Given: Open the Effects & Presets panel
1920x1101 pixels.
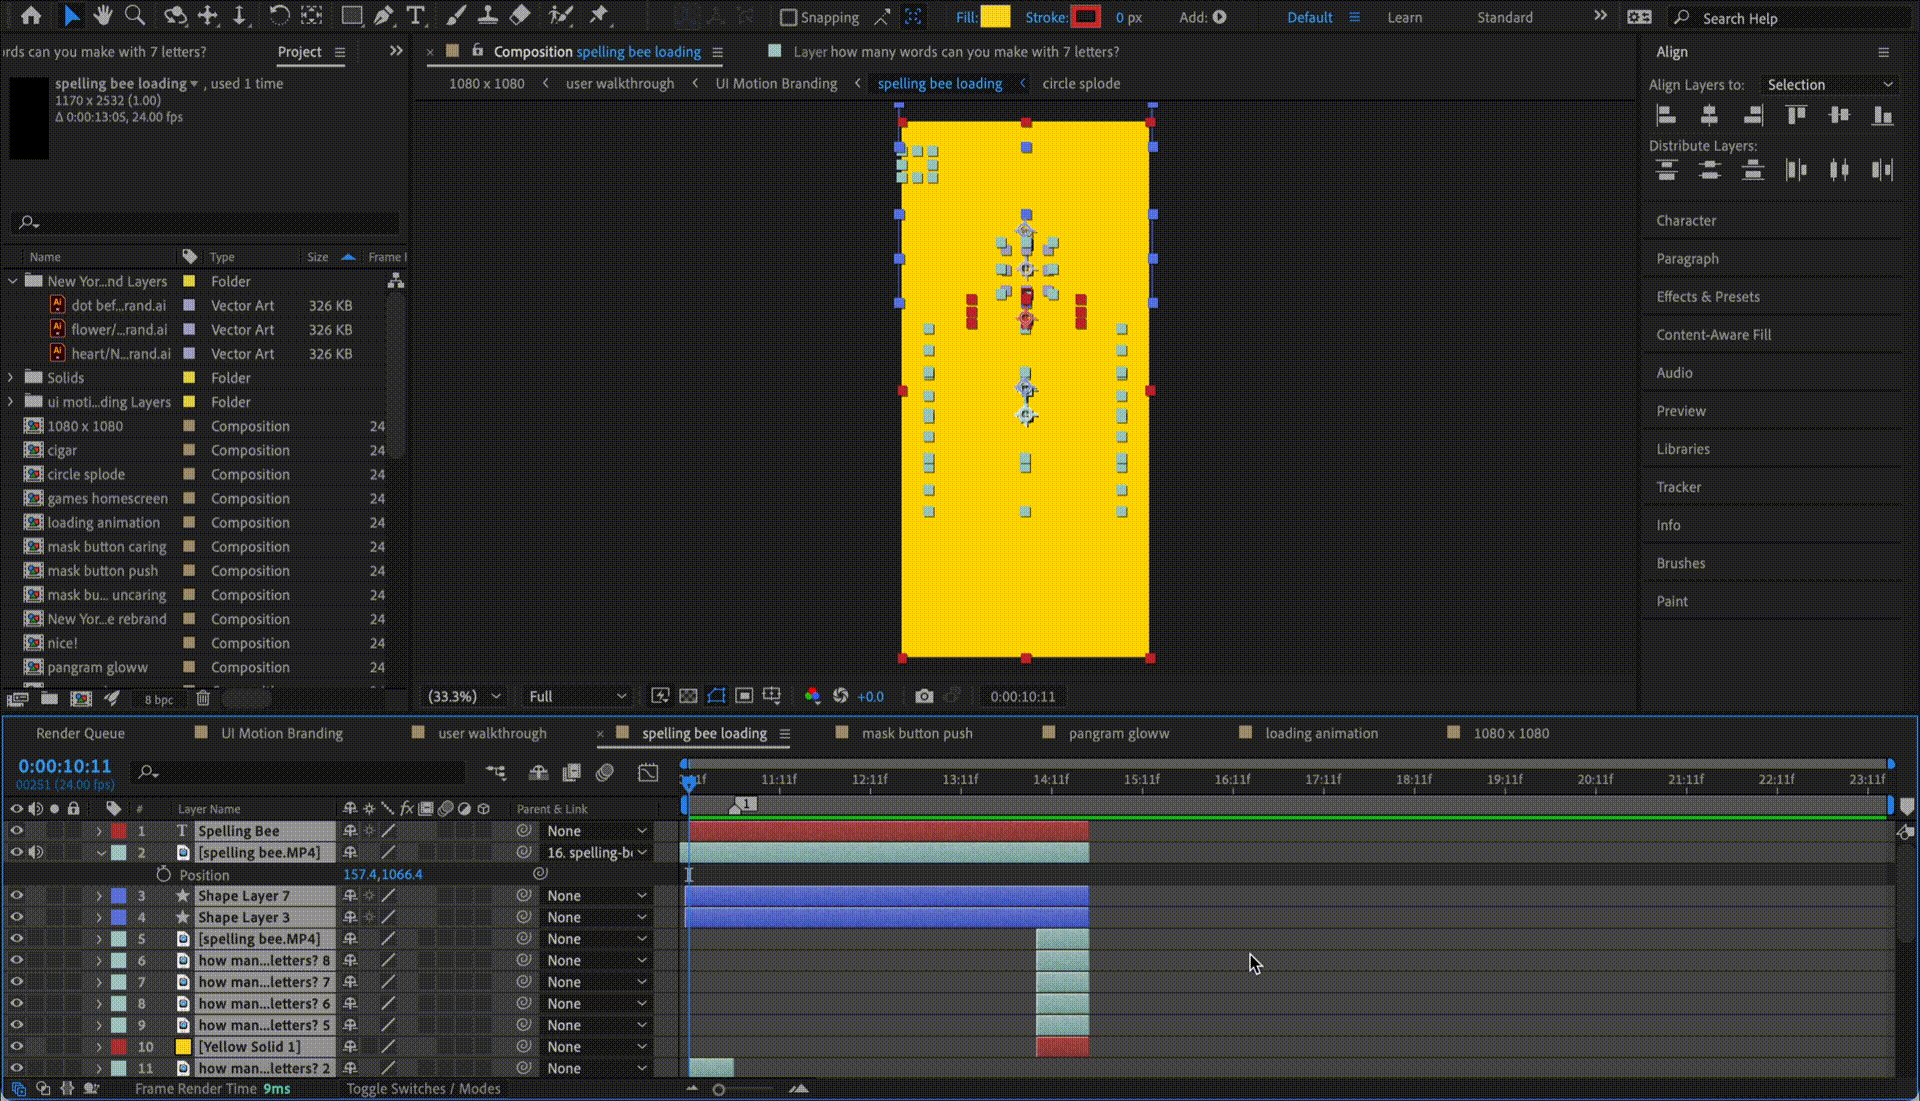Looking at the screenshot, I should (x=1707, y=297).
